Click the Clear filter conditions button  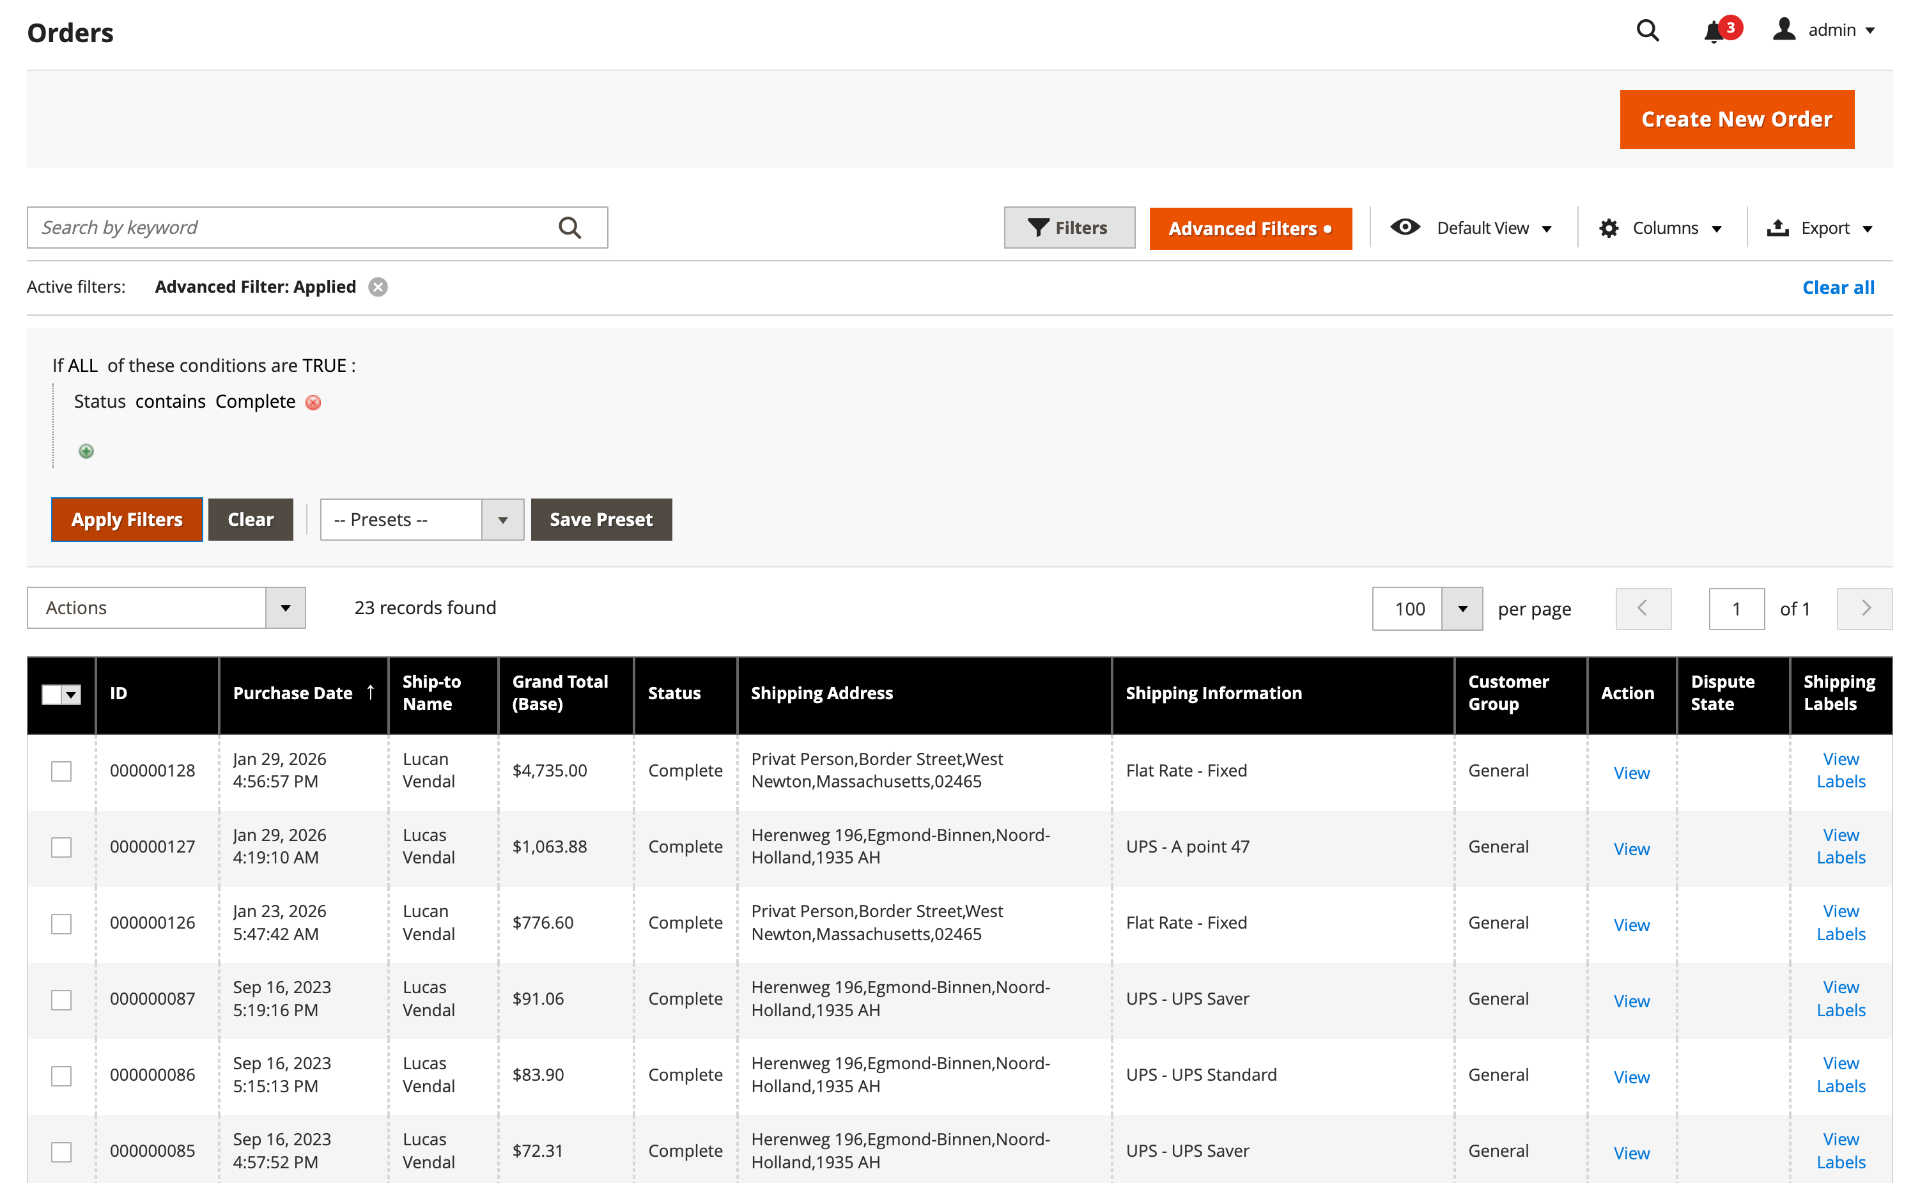click(250, 520)
